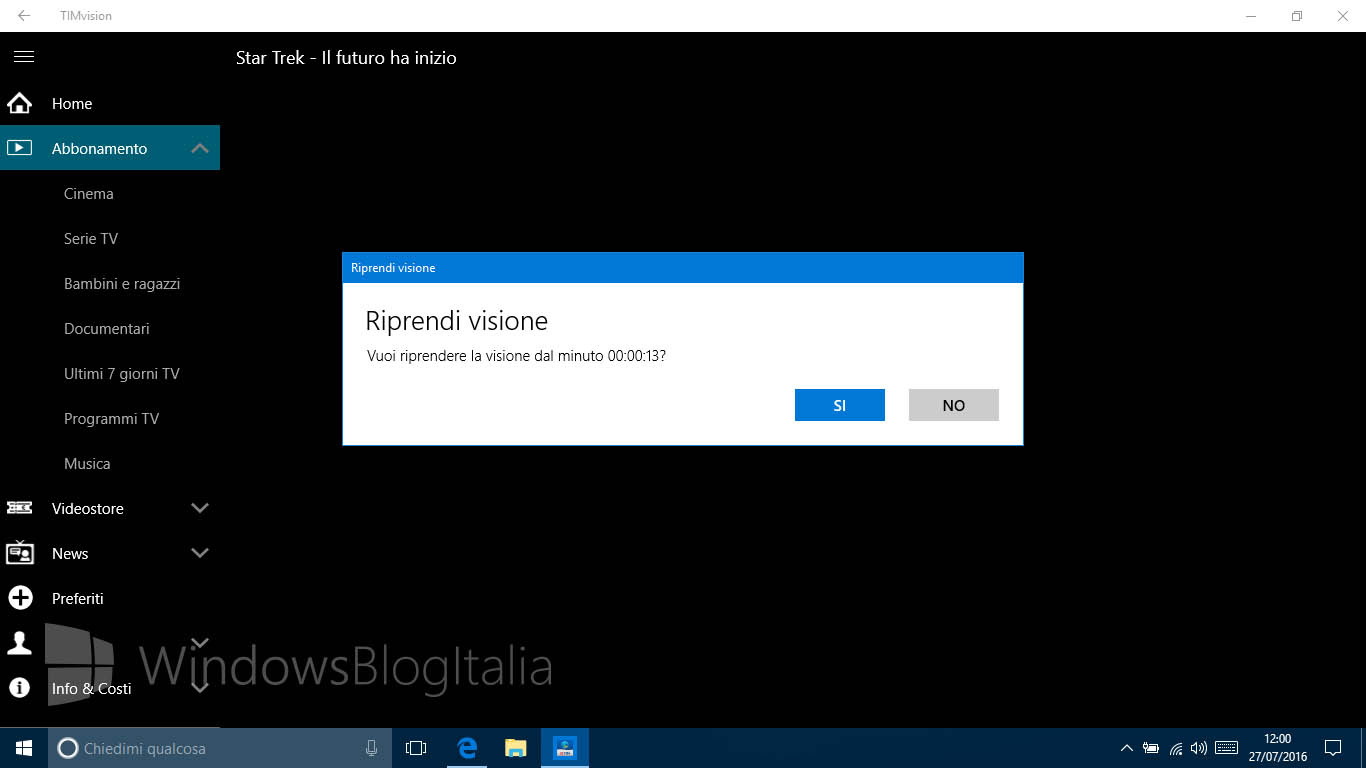Decline resume with NO button
The image size is (1366, 768).
coord(954,405)
